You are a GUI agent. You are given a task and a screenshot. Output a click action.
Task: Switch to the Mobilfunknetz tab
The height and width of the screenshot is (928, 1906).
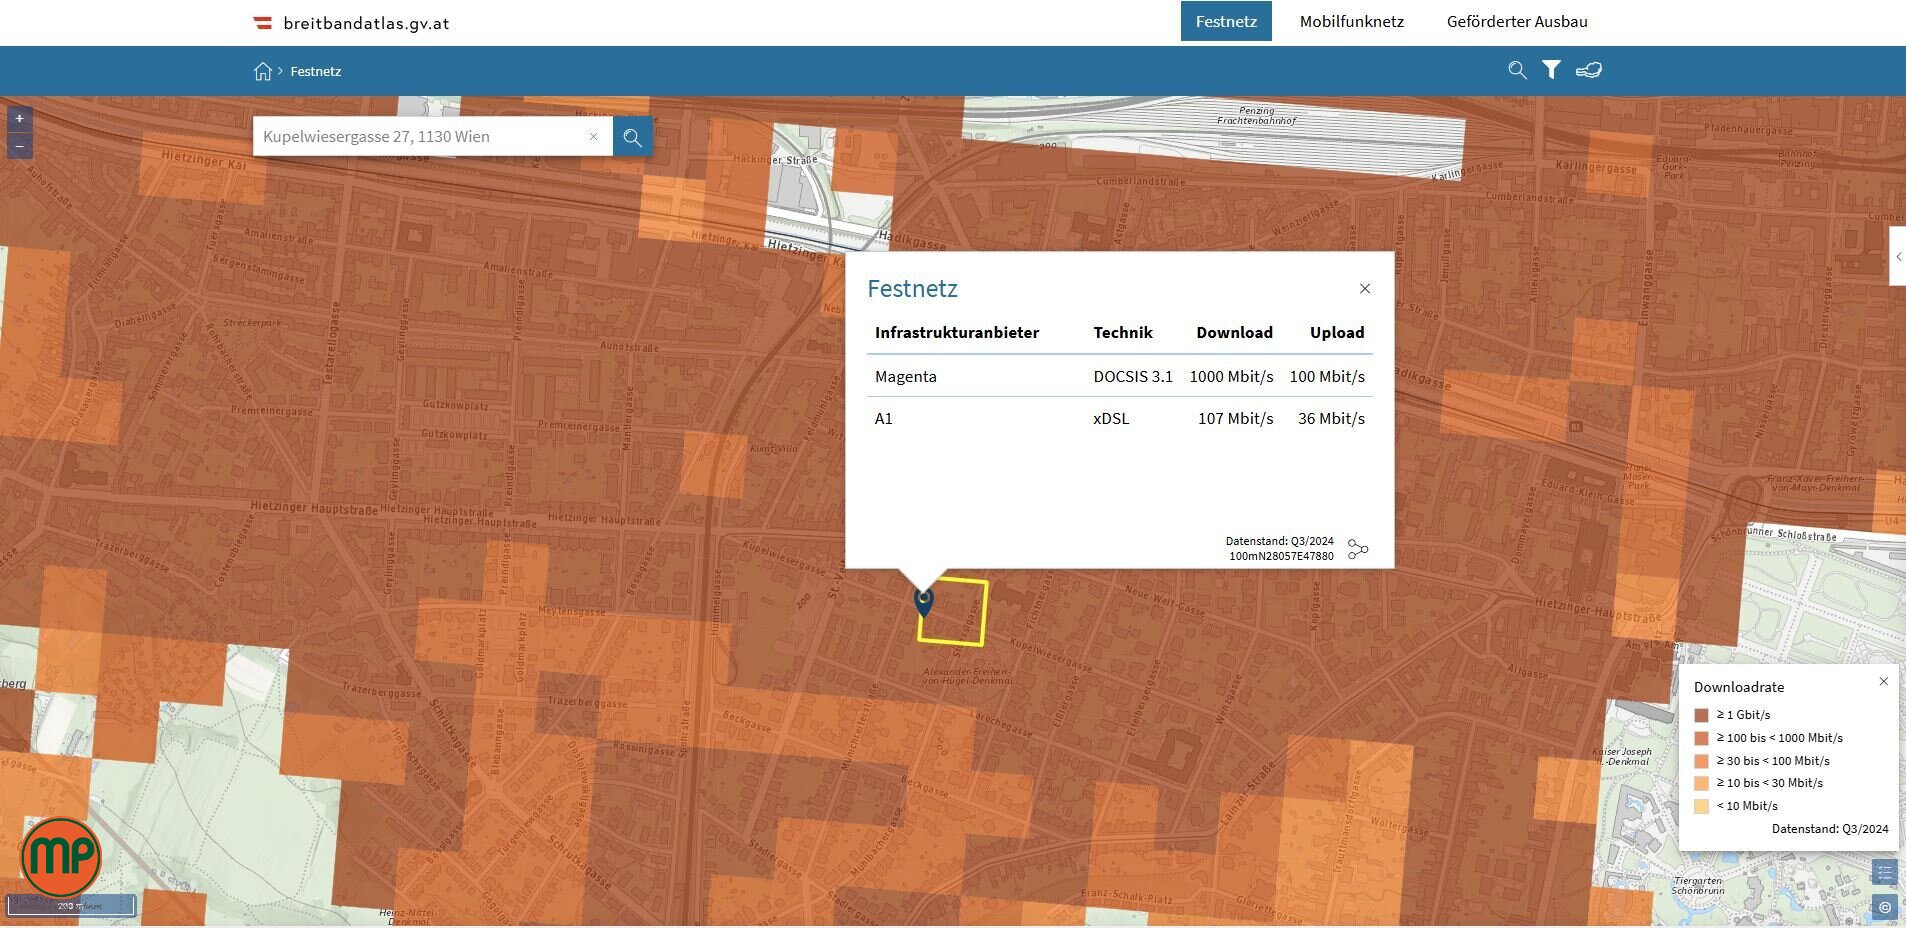1351,21
